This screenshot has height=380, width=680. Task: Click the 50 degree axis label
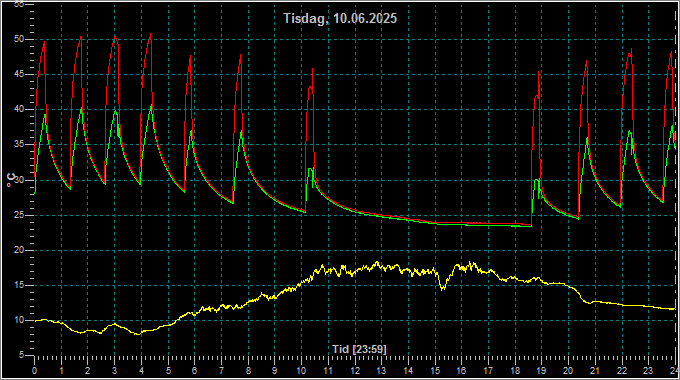pos(18,39)
